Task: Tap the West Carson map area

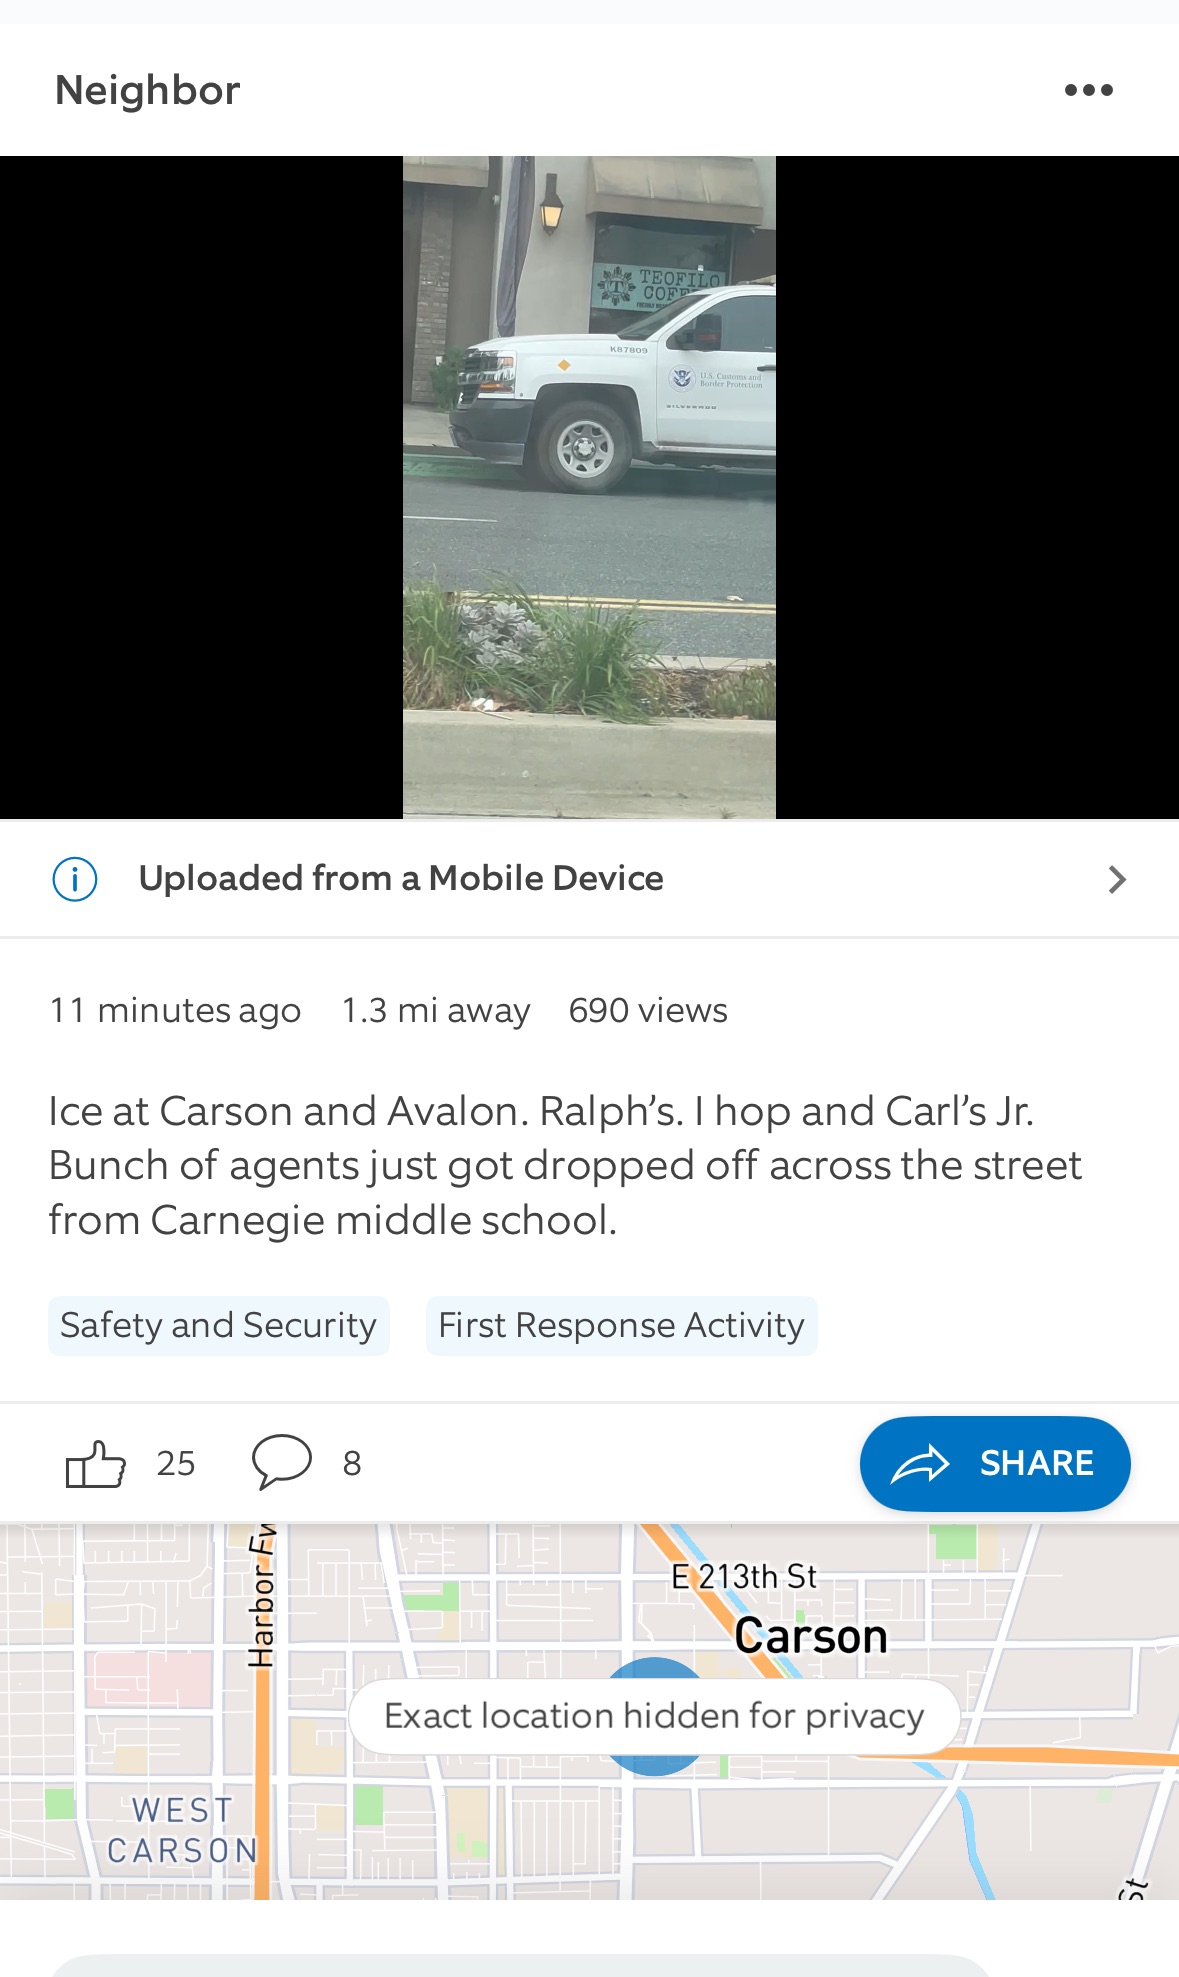Action: [182, 1830]
